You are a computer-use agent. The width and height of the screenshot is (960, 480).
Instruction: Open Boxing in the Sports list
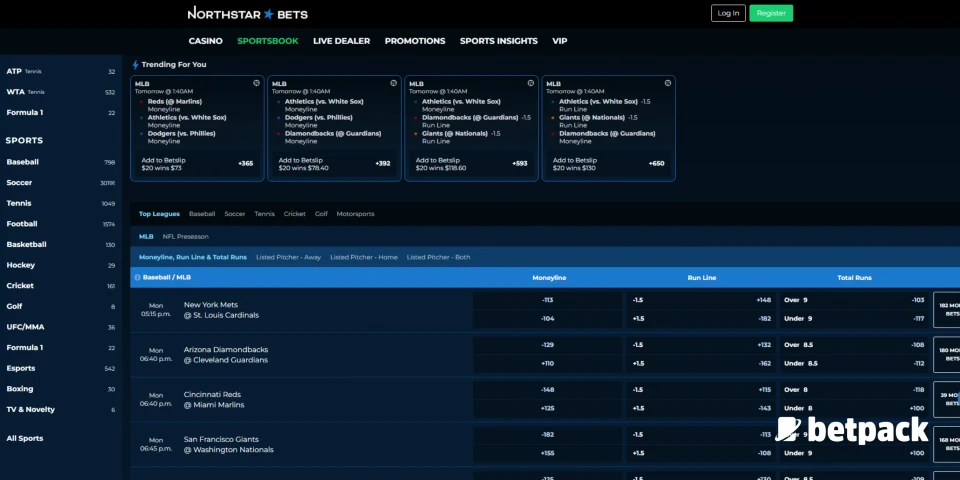[61, 389]
